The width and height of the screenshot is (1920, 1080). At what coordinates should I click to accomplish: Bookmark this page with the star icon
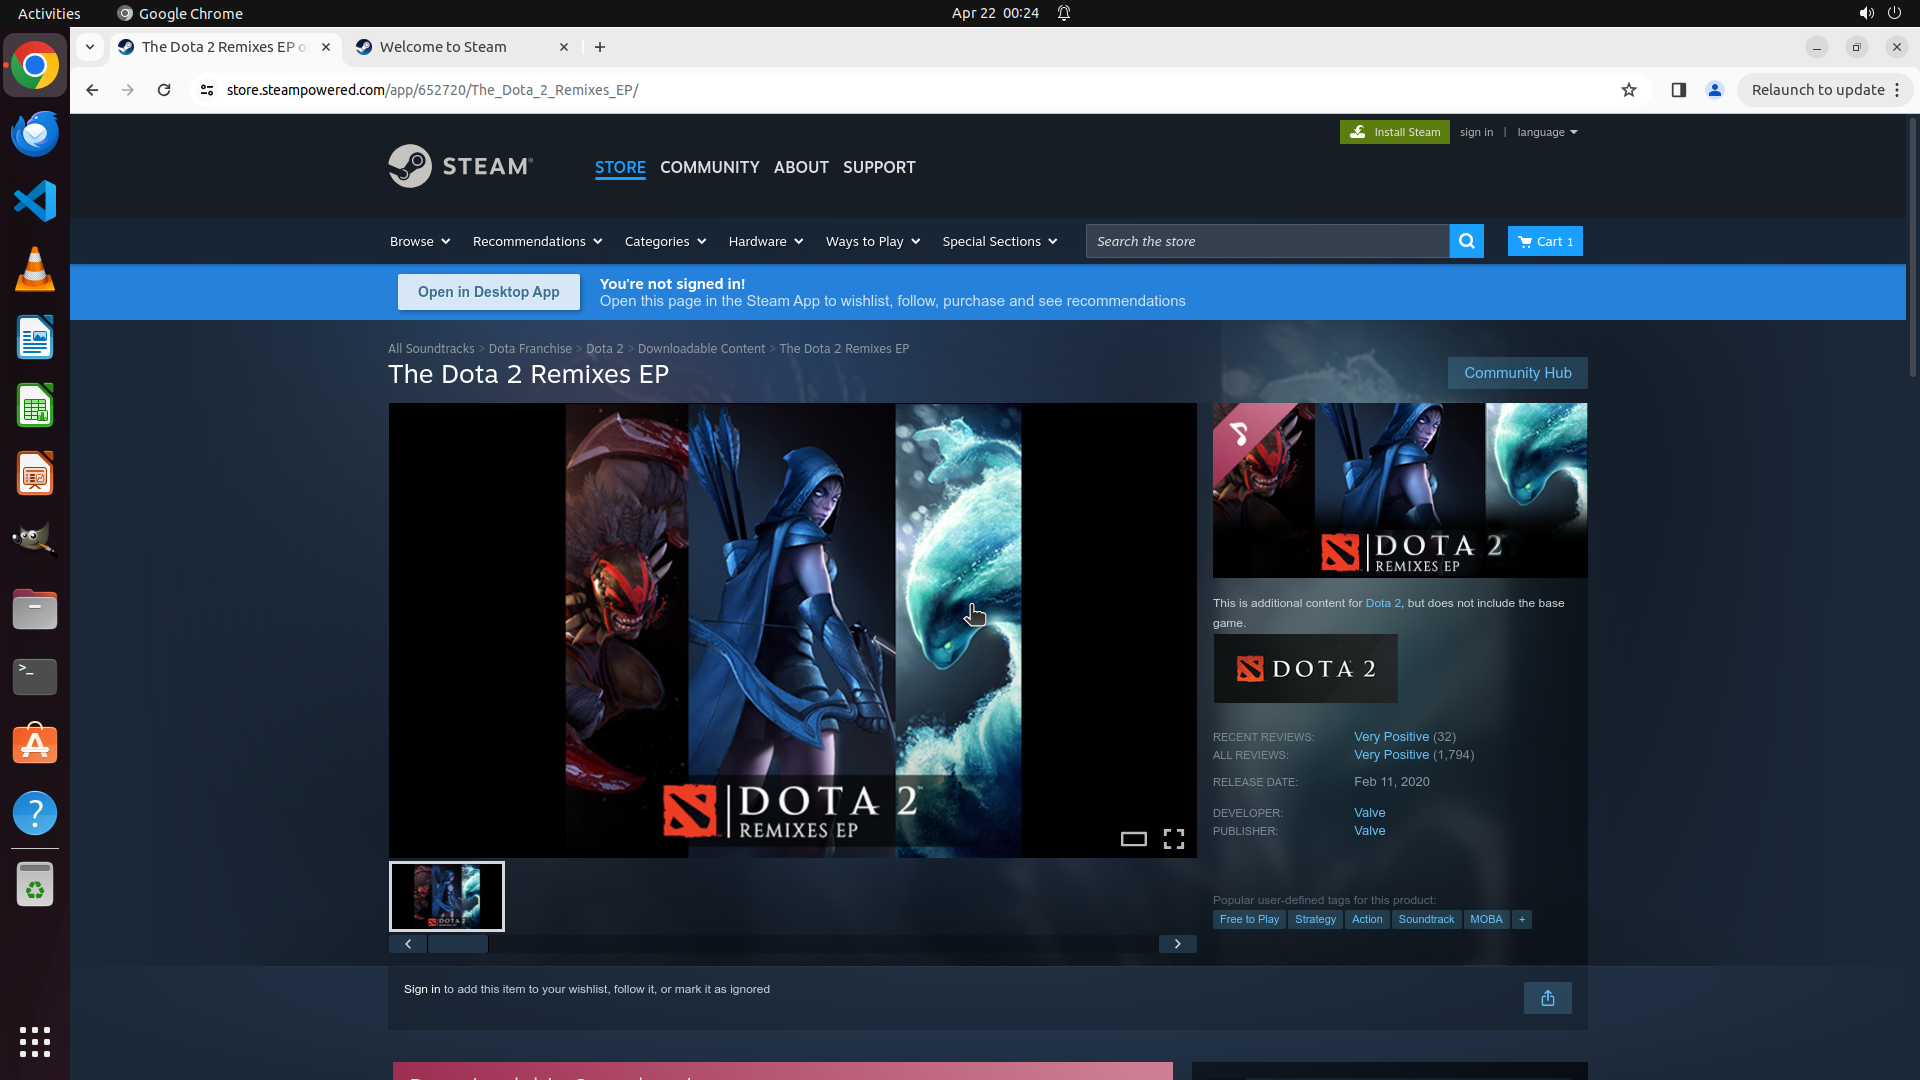[1629, 90]
